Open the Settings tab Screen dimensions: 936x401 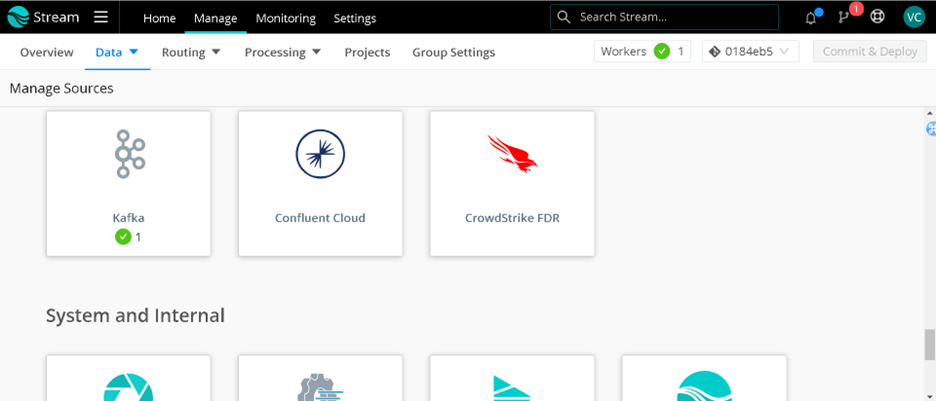355,18
